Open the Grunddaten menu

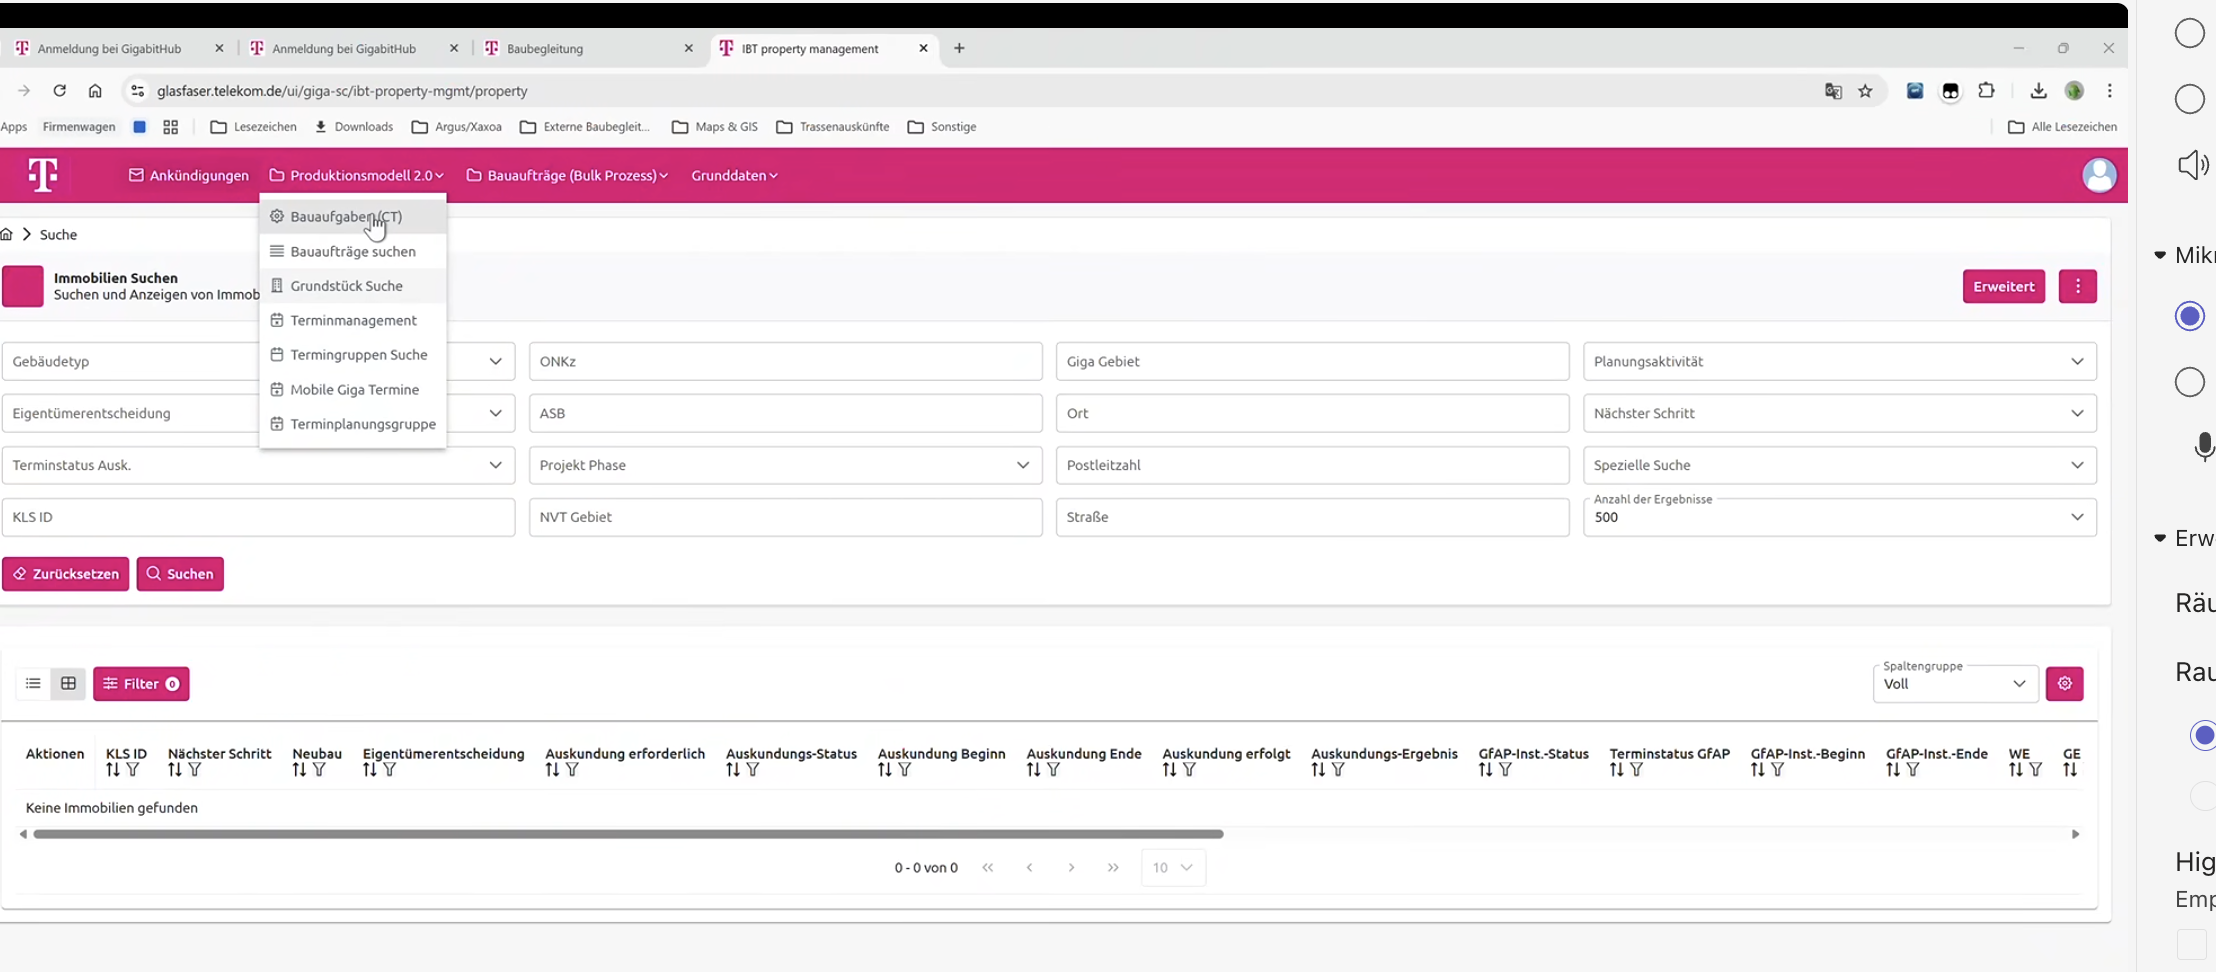pos(734,175)
